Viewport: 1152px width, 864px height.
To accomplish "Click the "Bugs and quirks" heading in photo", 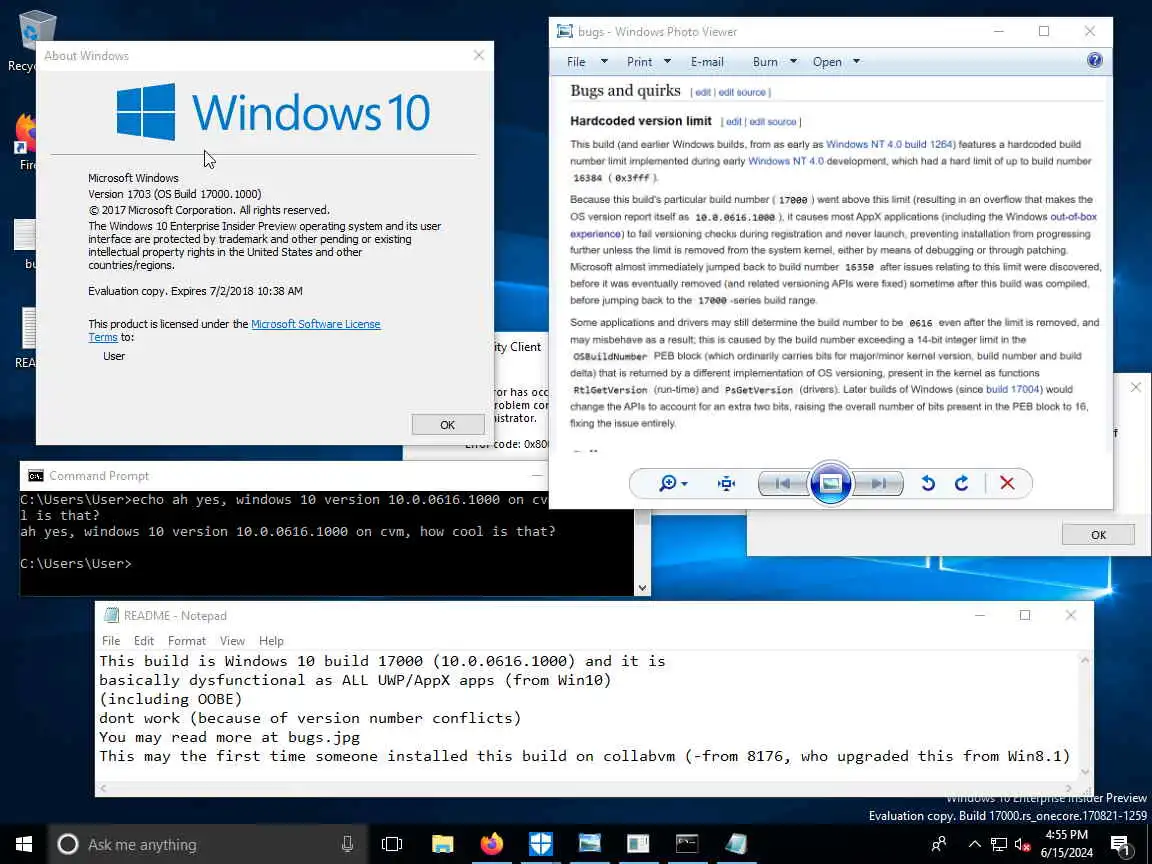I will pyautogui.click(x=625, y=90).
